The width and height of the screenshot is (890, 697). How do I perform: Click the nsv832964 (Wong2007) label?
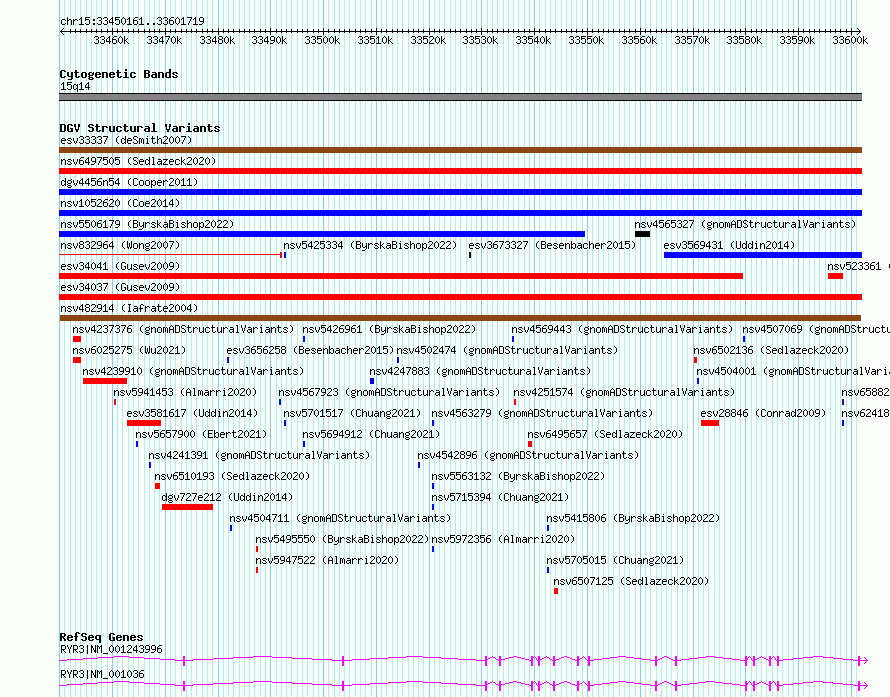point(120,245)
